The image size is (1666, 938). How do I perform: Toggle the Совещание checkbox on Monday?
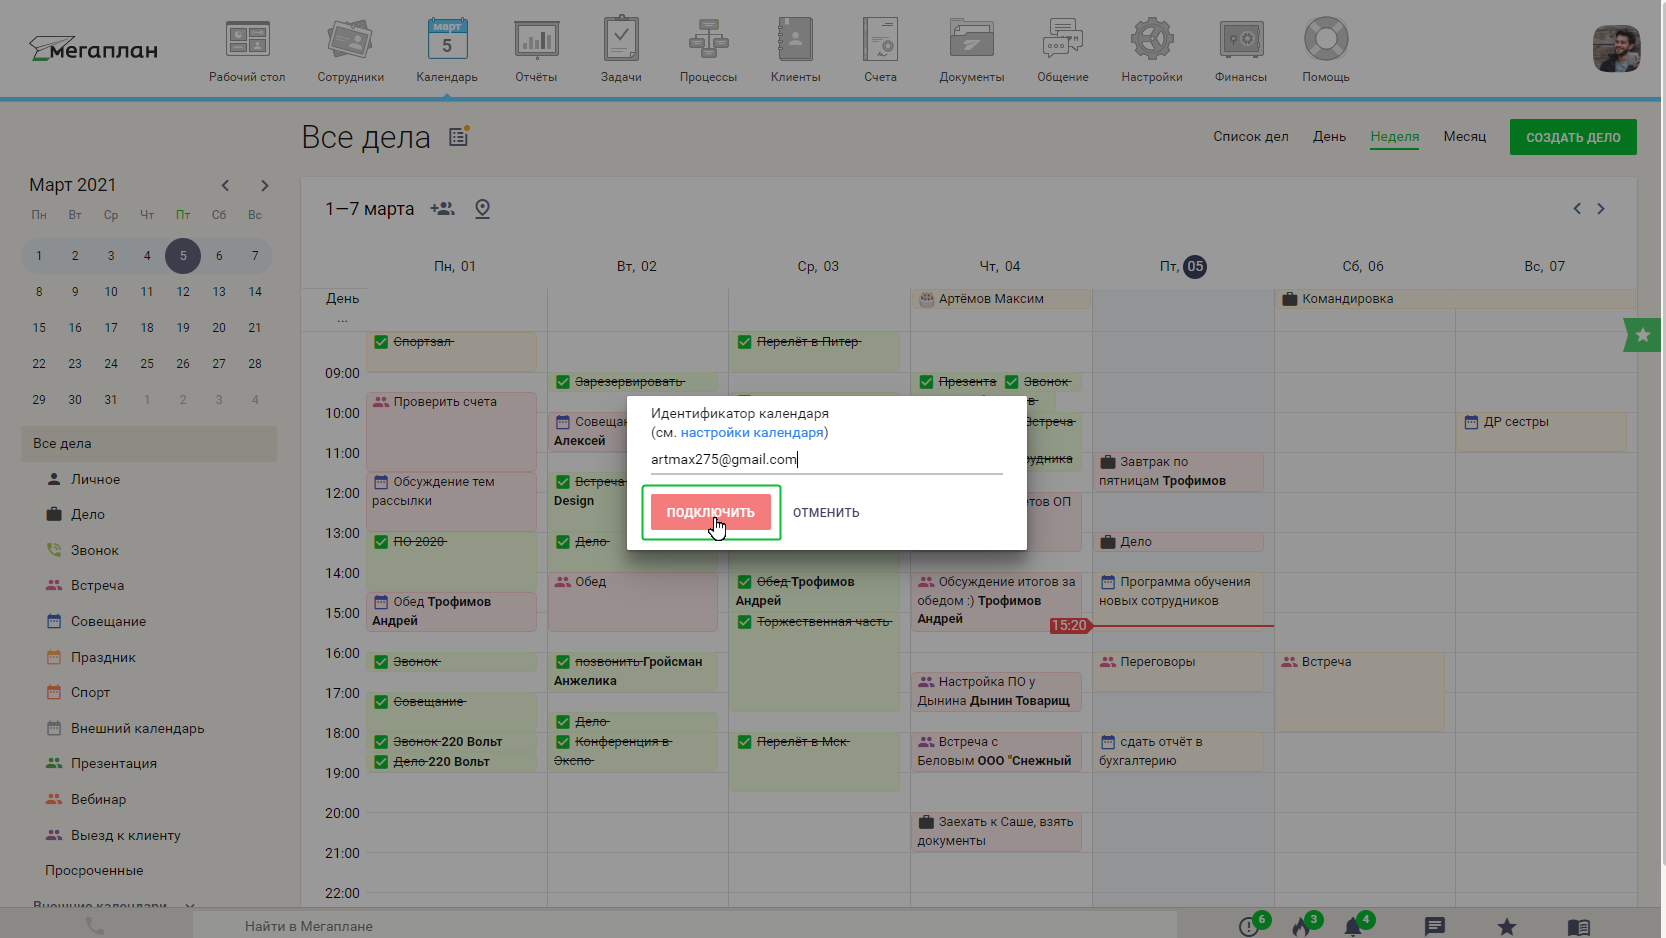(x=381, y=702)
